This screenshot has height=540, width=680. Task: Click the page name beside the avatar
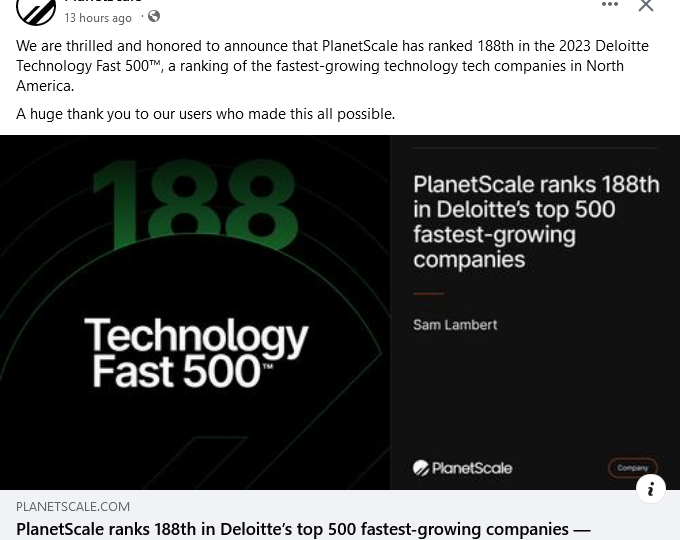pos(103,2)
